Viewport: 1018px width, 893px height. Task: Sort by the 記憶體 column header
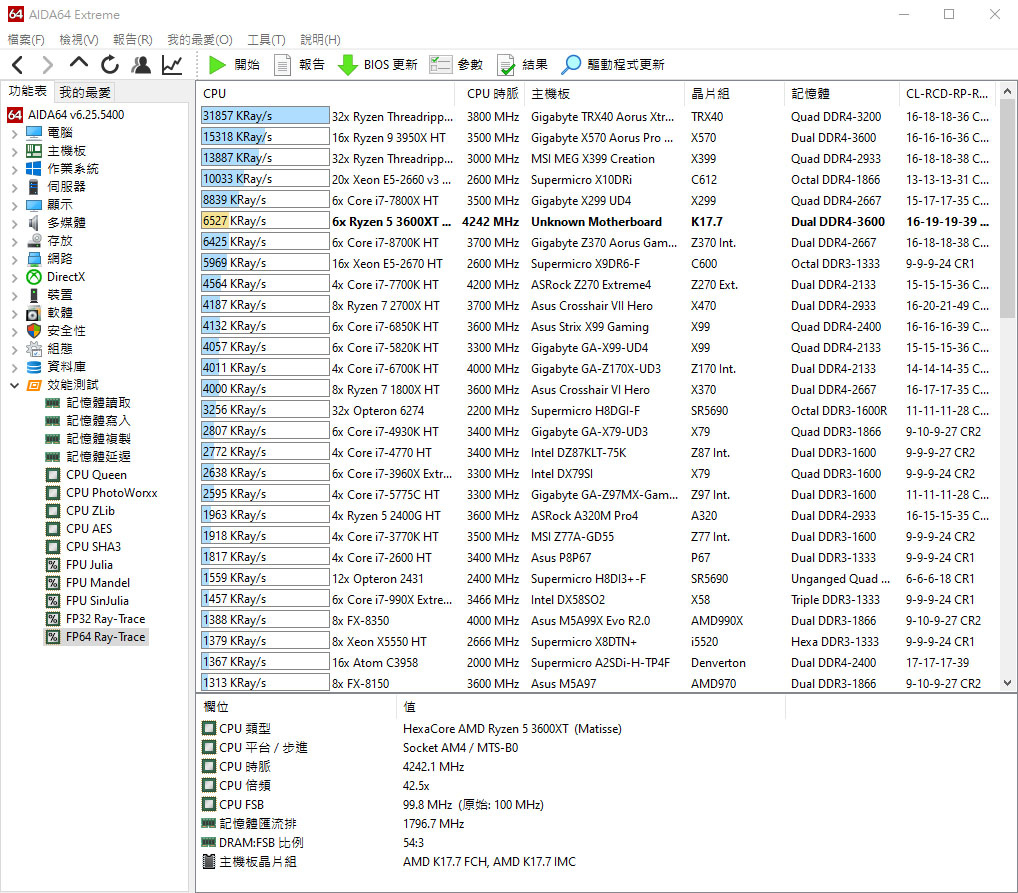[x=841, y=94]
